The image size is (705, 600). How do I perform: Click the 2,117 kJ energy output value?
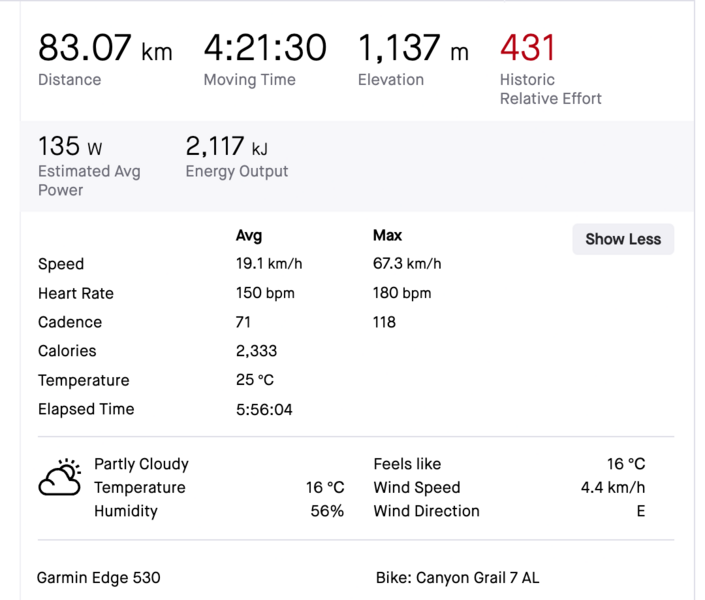click(227, 147)
